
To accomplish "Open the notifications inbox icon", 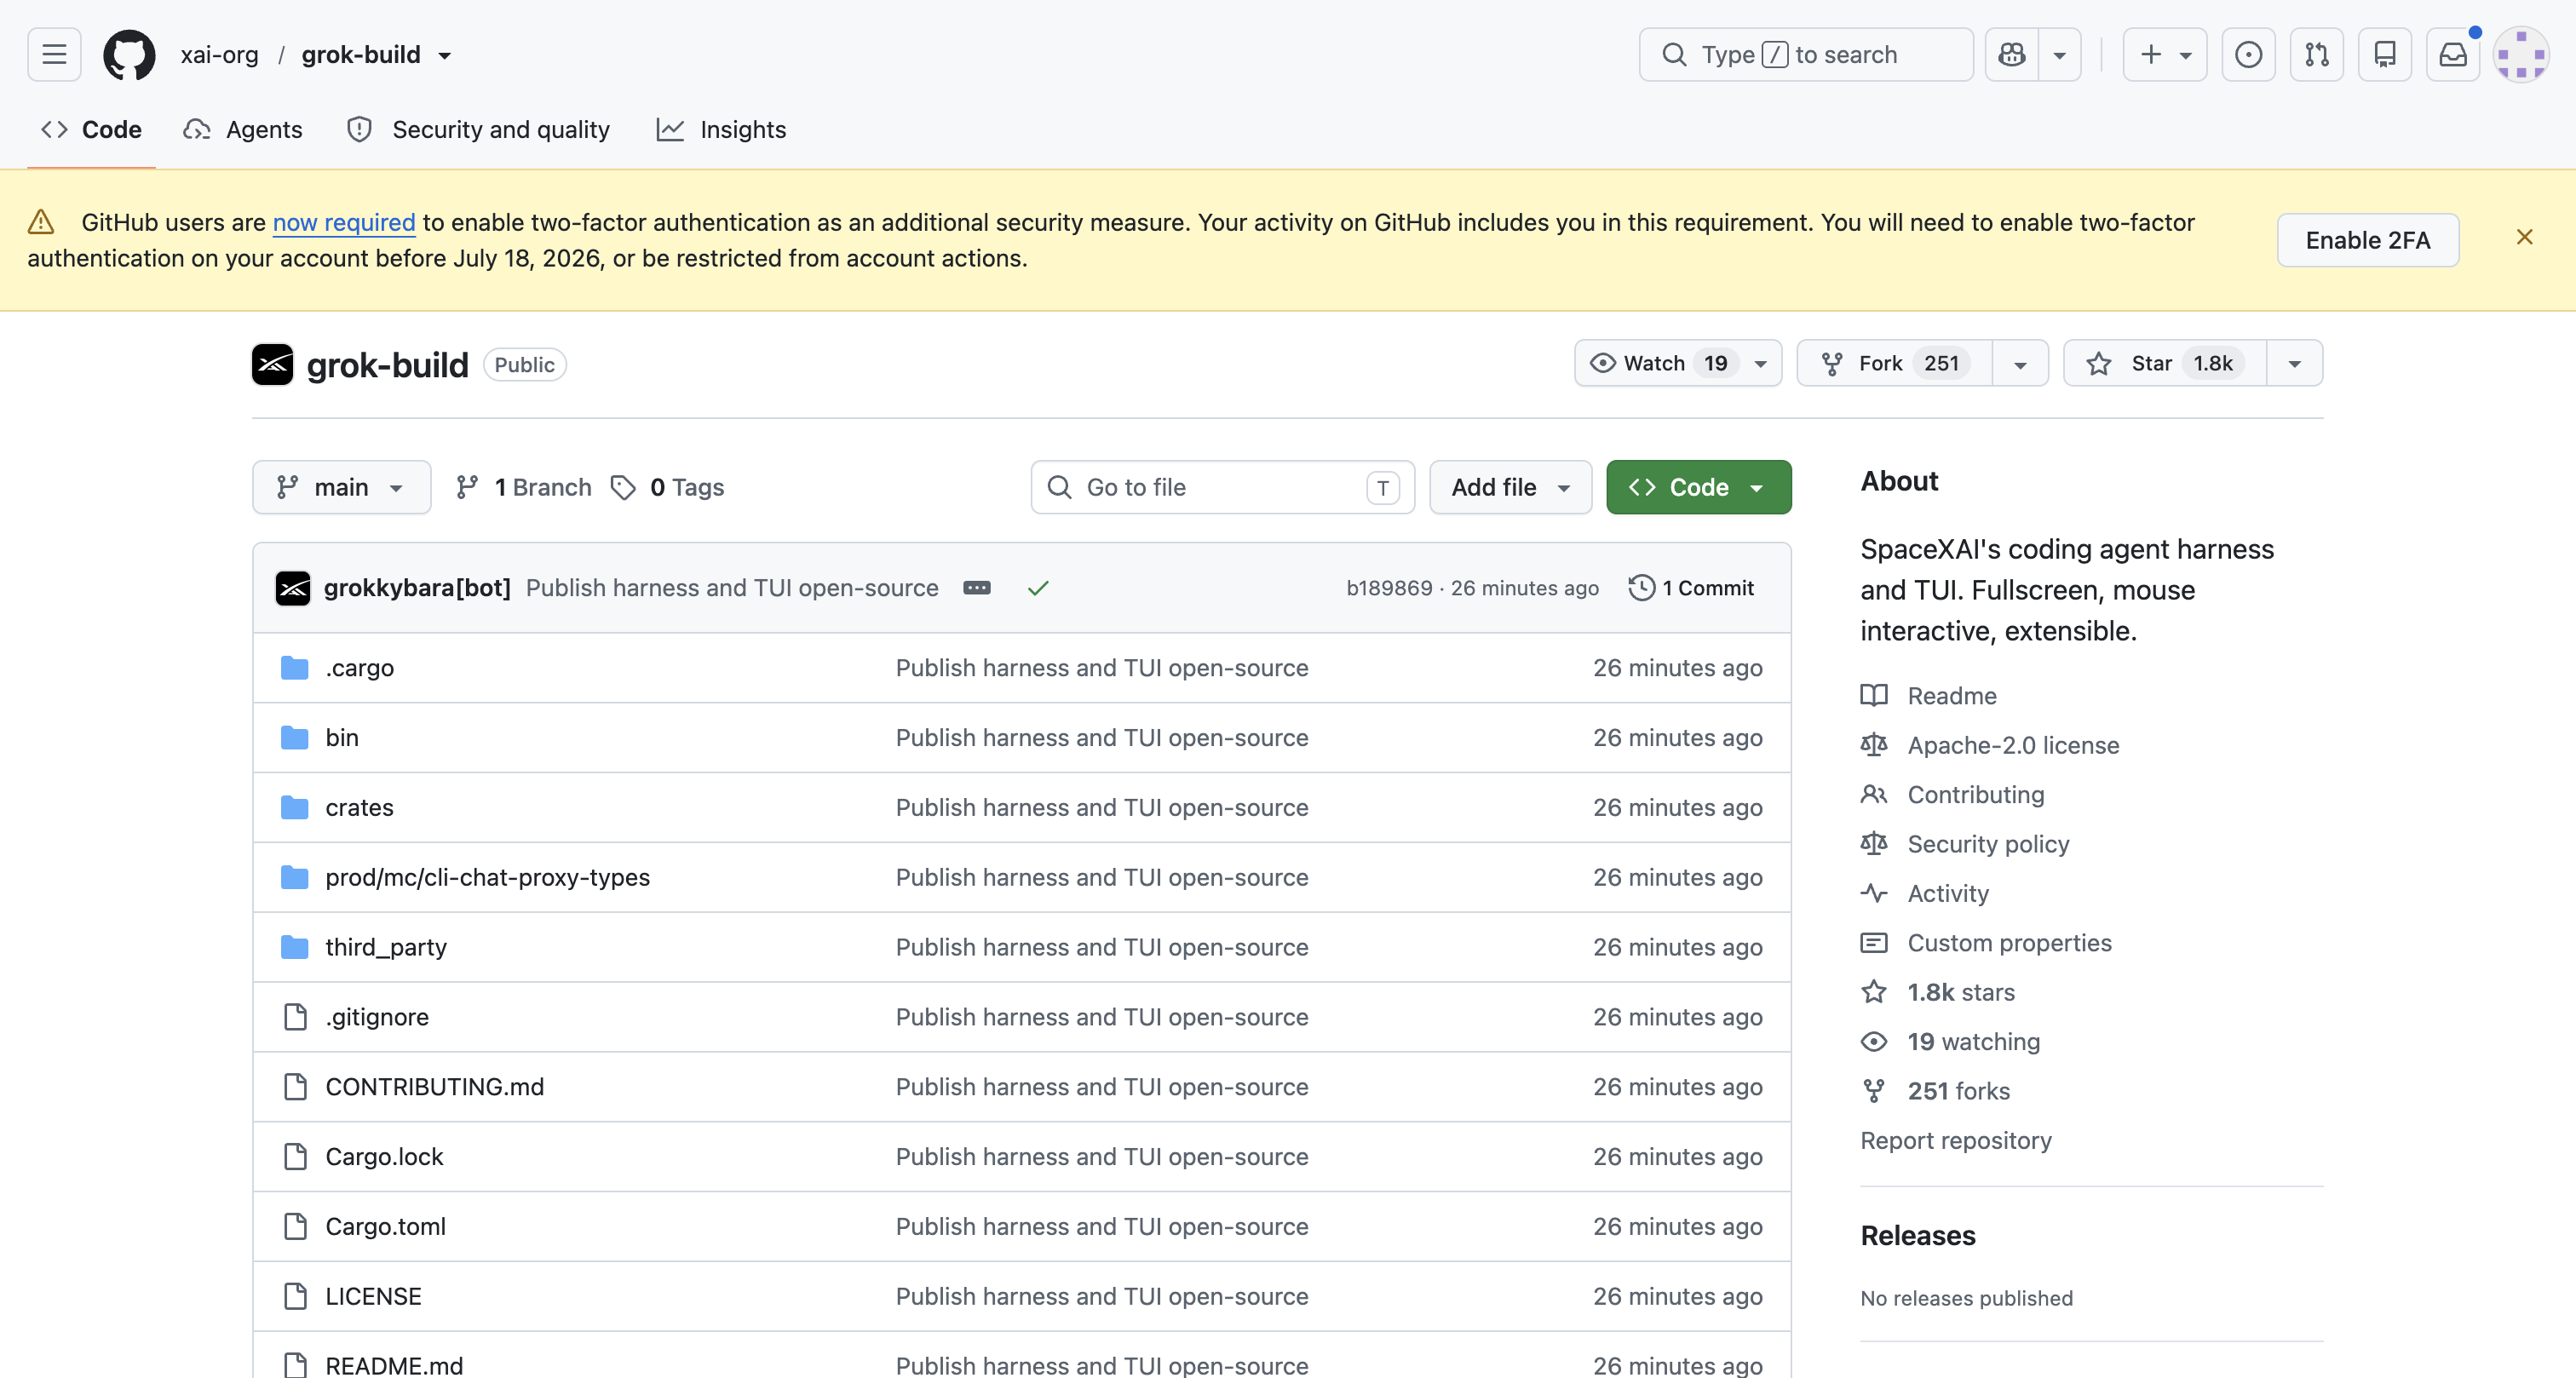I will tap(2452, 54).
